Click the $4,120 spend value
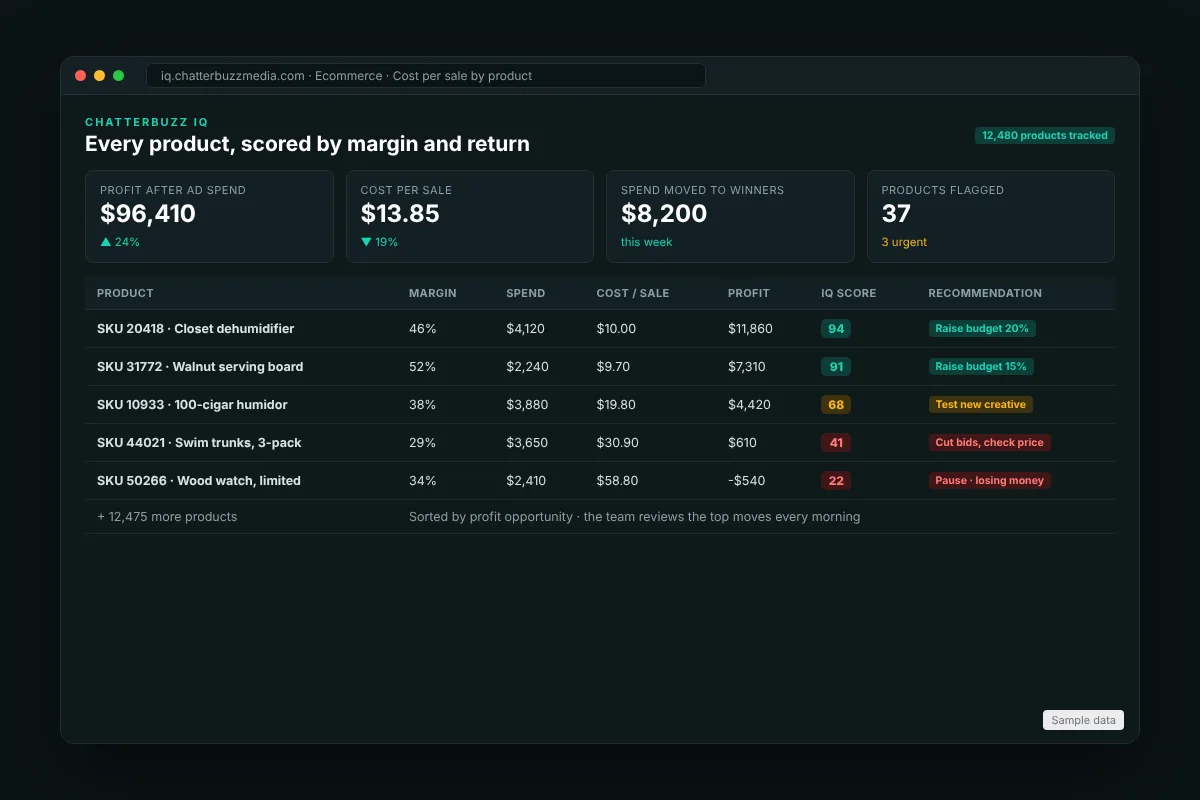This screenshot has width=1200, height=800. pyautogui.click(x=527, y=329)
